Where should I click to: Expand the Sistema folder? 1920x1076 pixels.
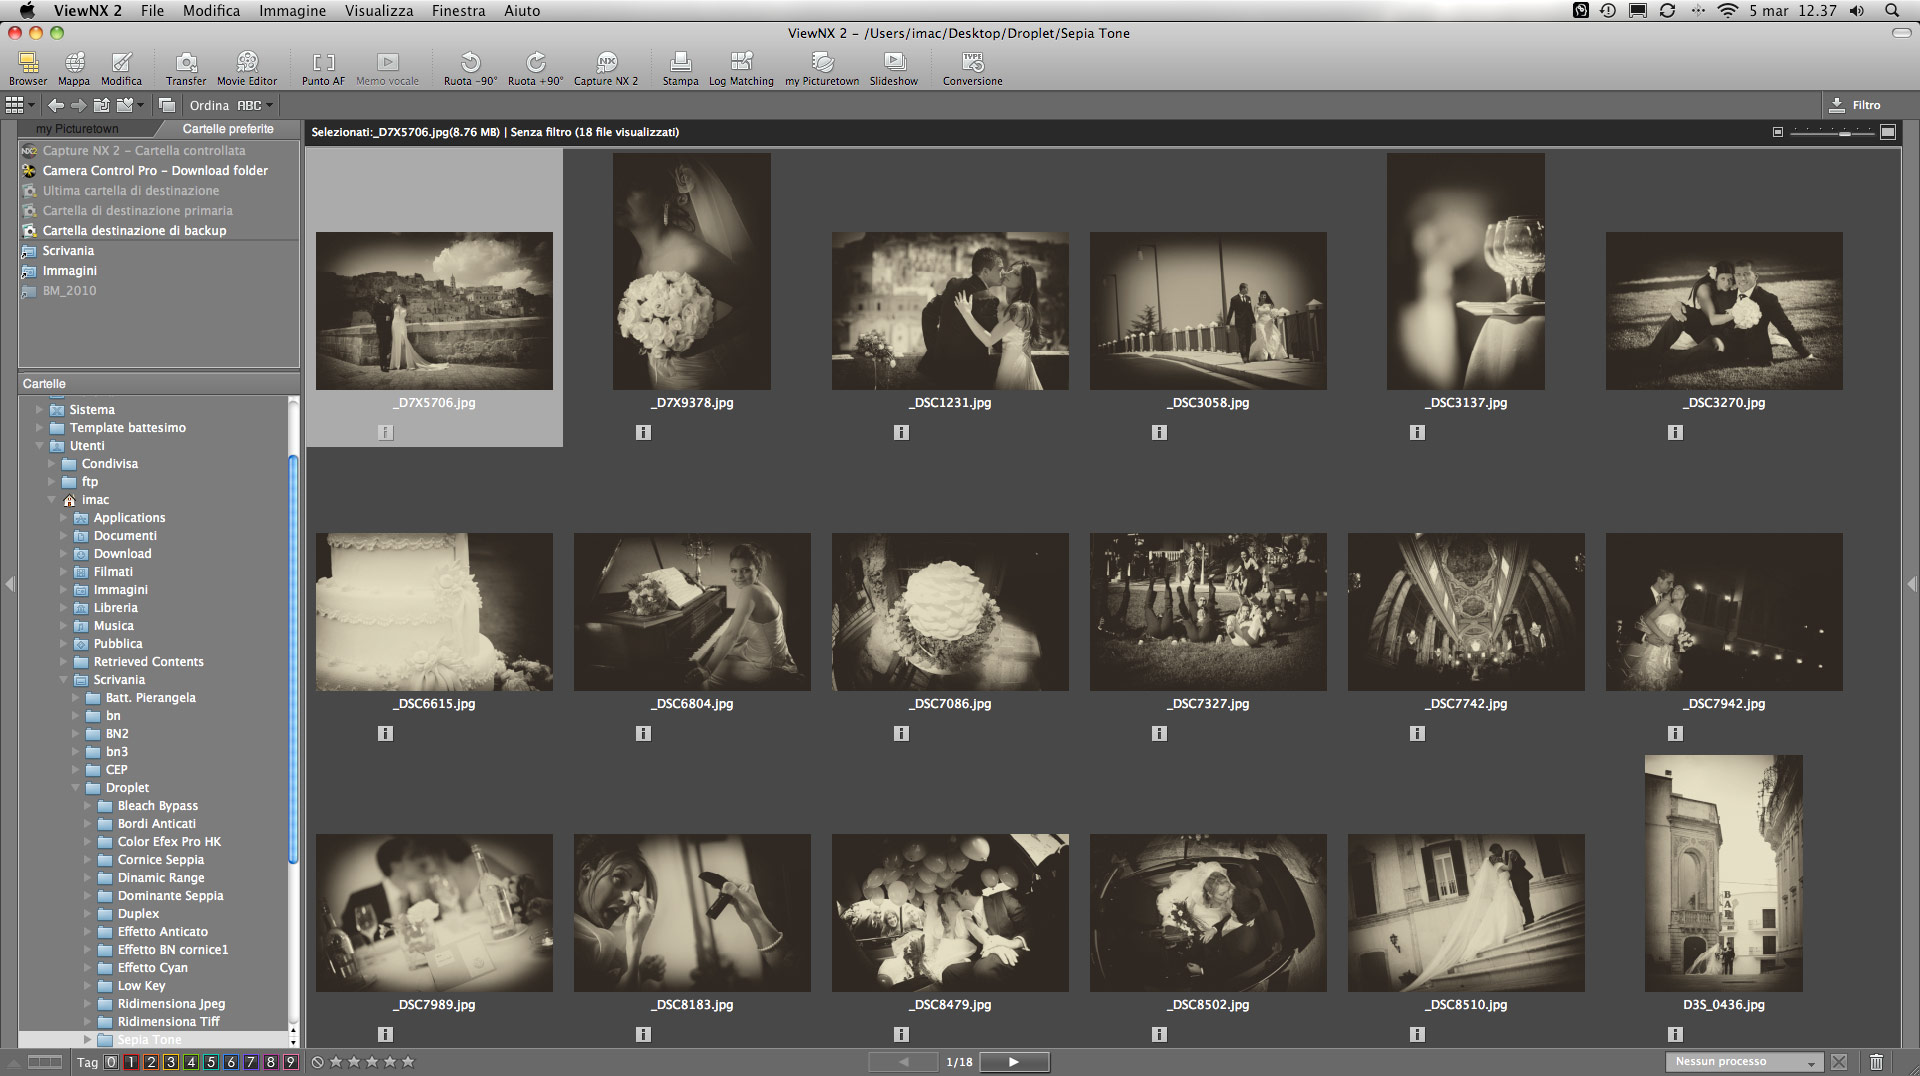(x=40, y=410)
